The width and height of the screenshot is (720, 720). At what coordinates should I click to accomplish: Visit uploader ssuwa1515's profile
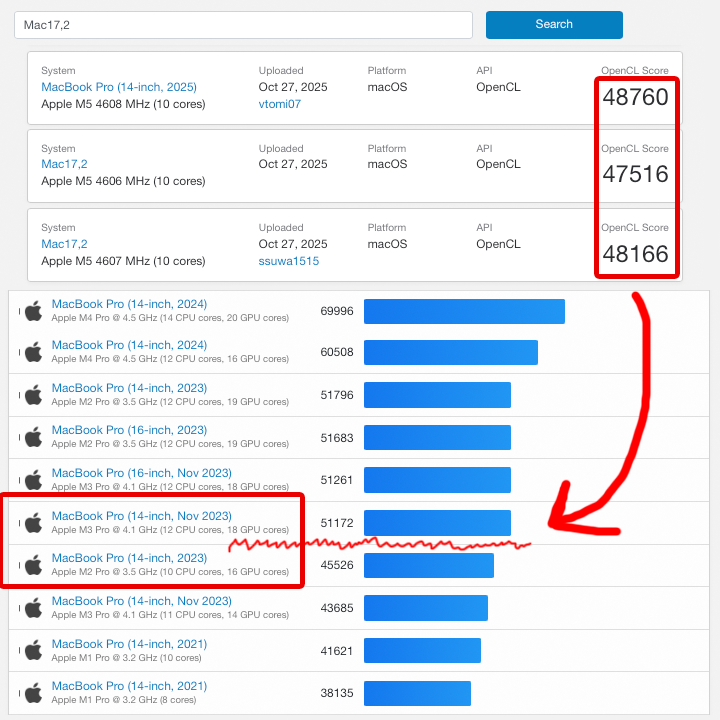pos(288,261)
